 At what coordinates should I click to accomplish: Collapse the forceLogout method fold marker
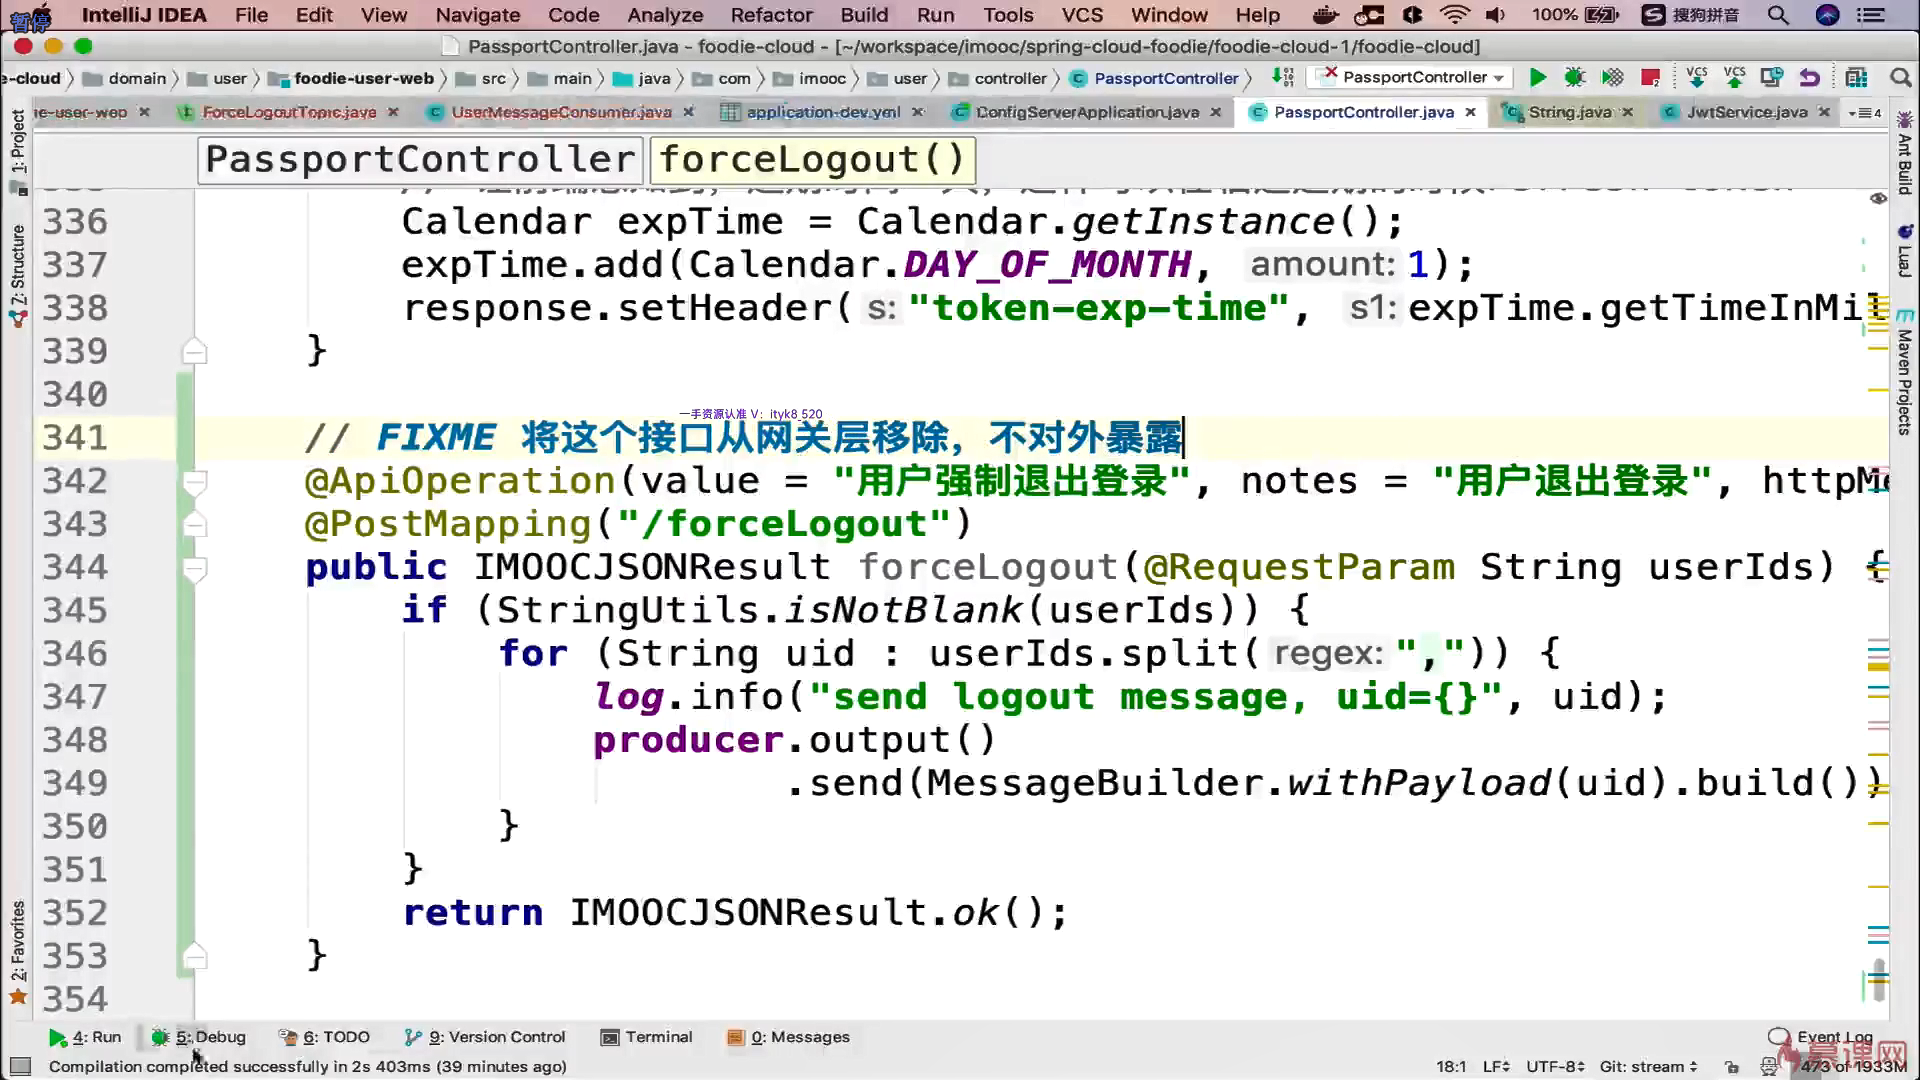click(x=195, y=569)
